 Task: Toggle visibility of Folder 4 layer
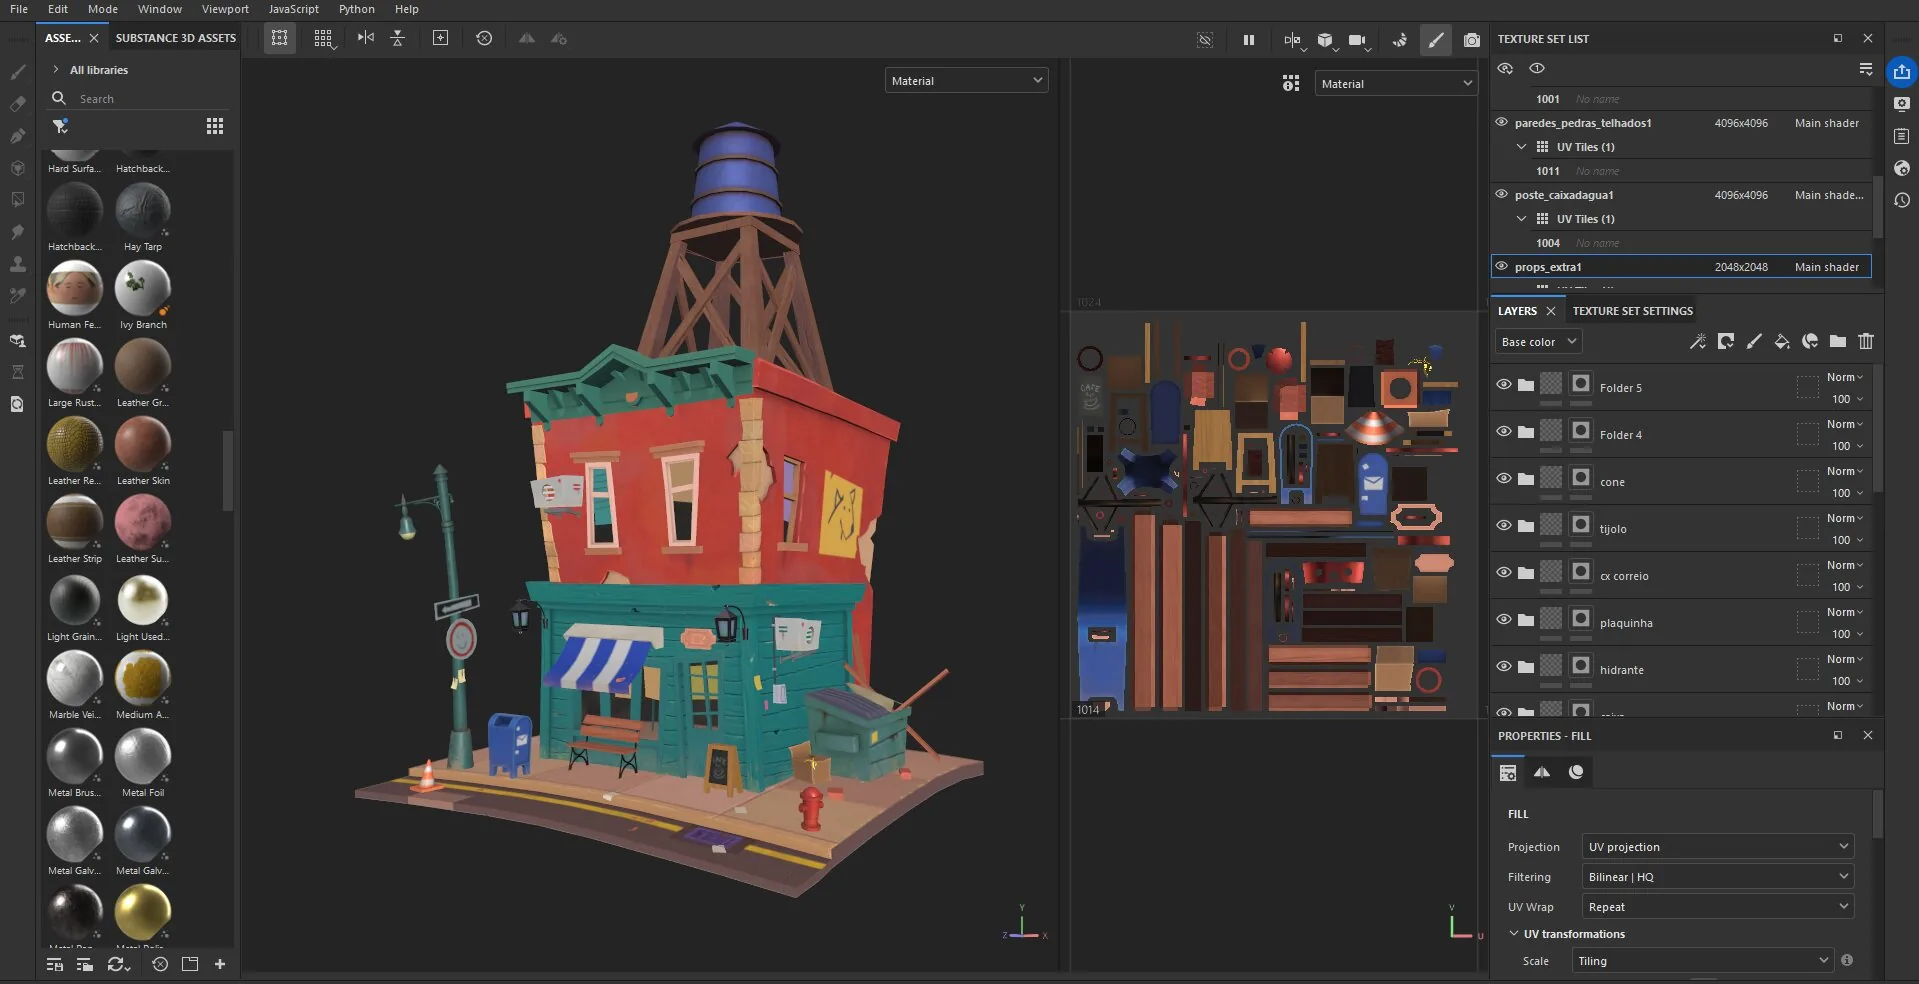(1503, 432)
